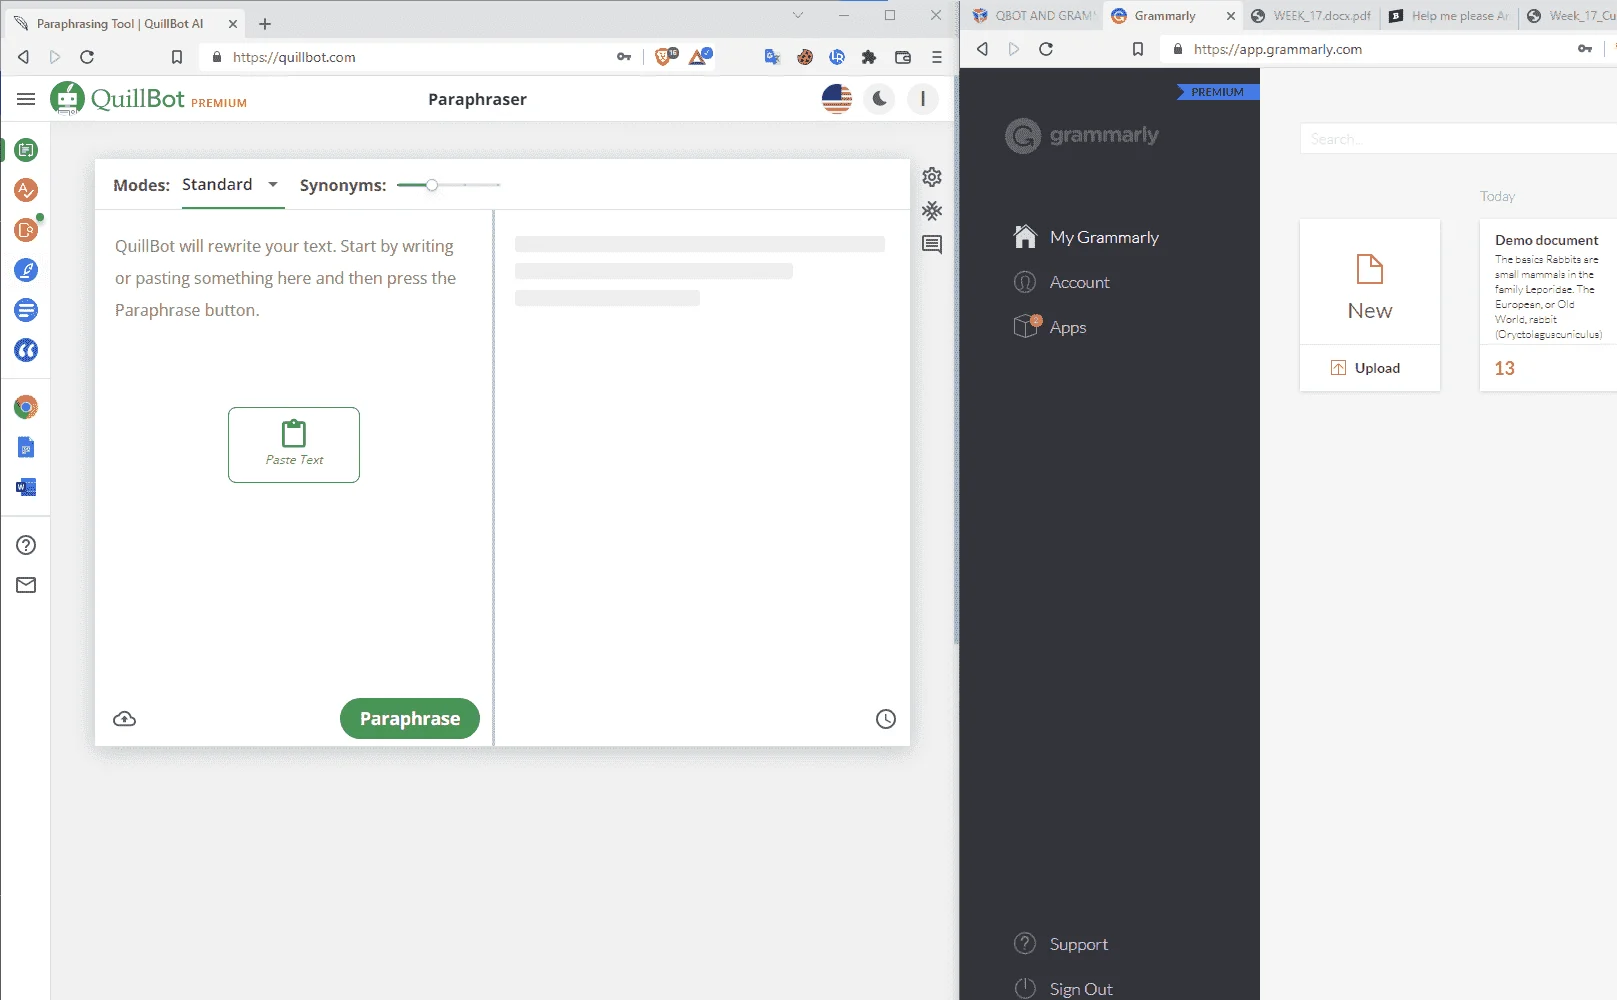Image resolution: width=1617 pixels, height=1000 pixels.
Task: Click the snowflake freeze-words icon
Action: point(932,211)
